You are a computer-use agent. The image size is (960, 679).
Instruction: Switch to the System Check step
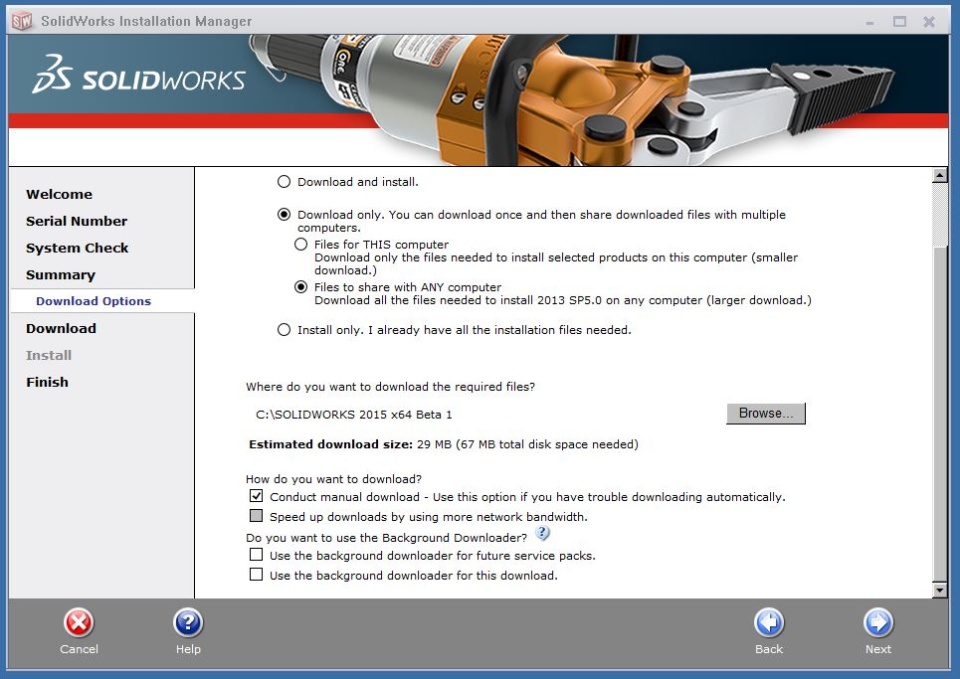click(x=77, y=248)
